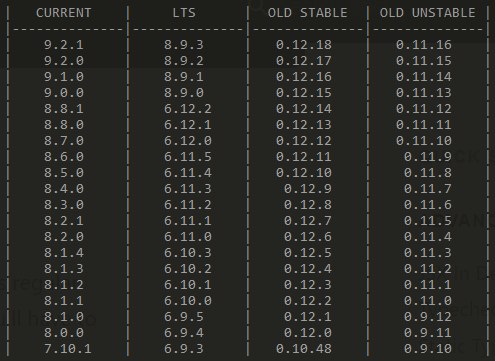Viewport: 495px width, 361px height.
Task: Select version 9.2.1 in the CURRENT column
Action: point(64,45)
